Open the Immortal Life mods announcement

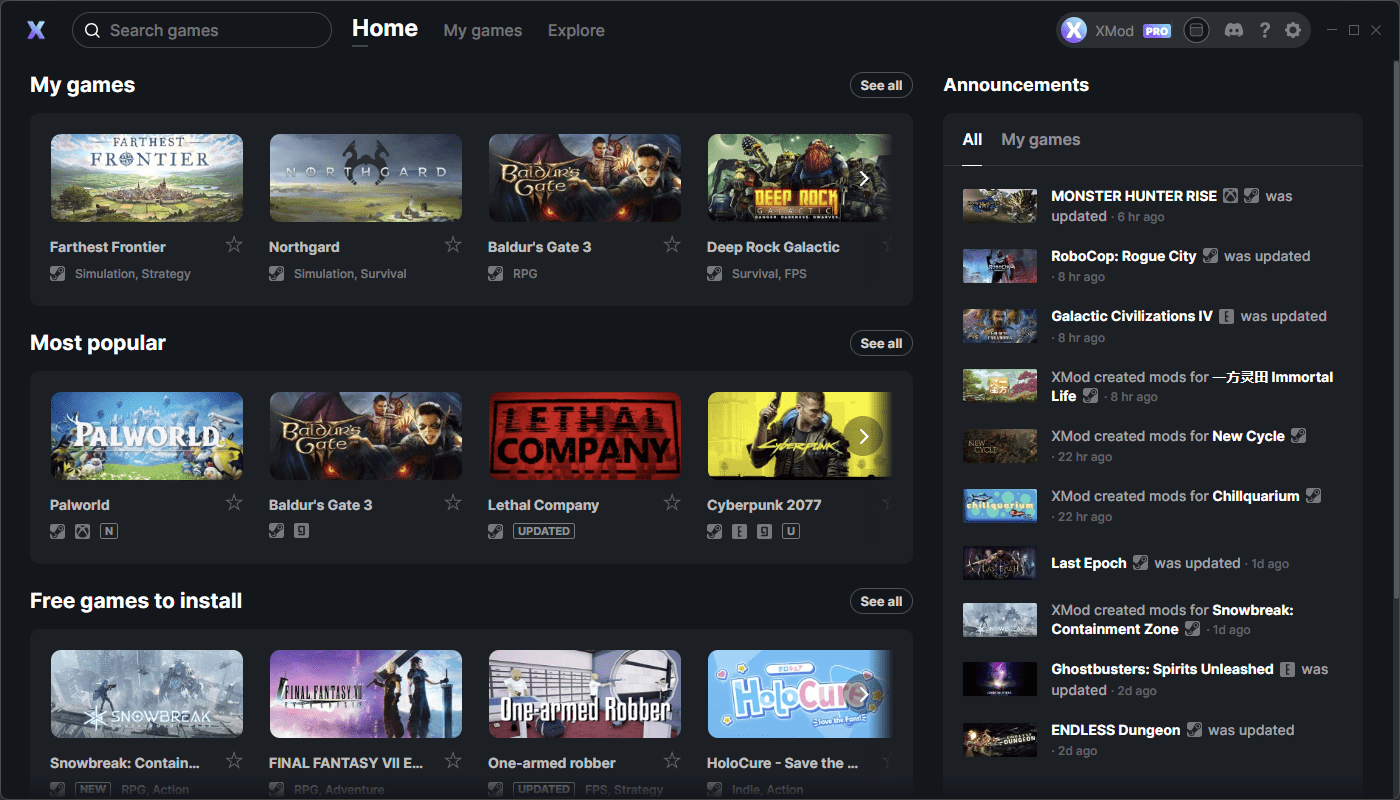(x=1152, y=386)
